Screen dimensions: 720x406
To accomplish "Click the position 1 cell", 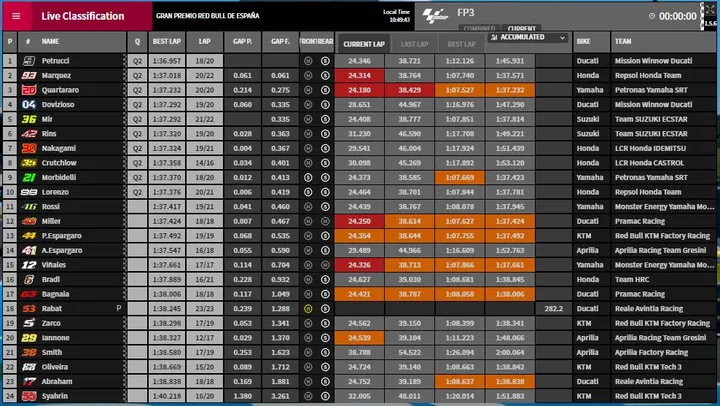I will 10,61.
